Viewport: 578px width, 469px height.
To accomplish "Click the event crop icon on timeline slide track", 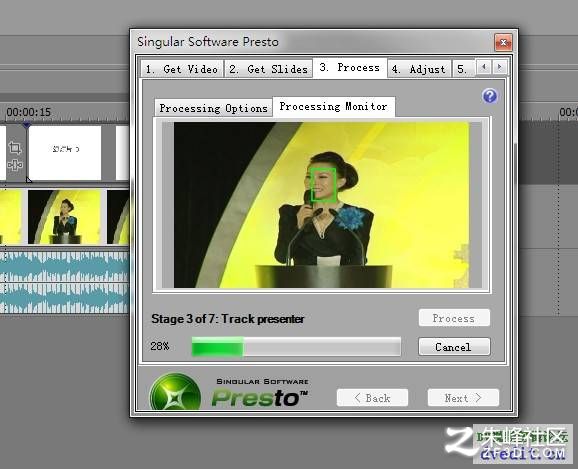I will click(x=15, y=147).
